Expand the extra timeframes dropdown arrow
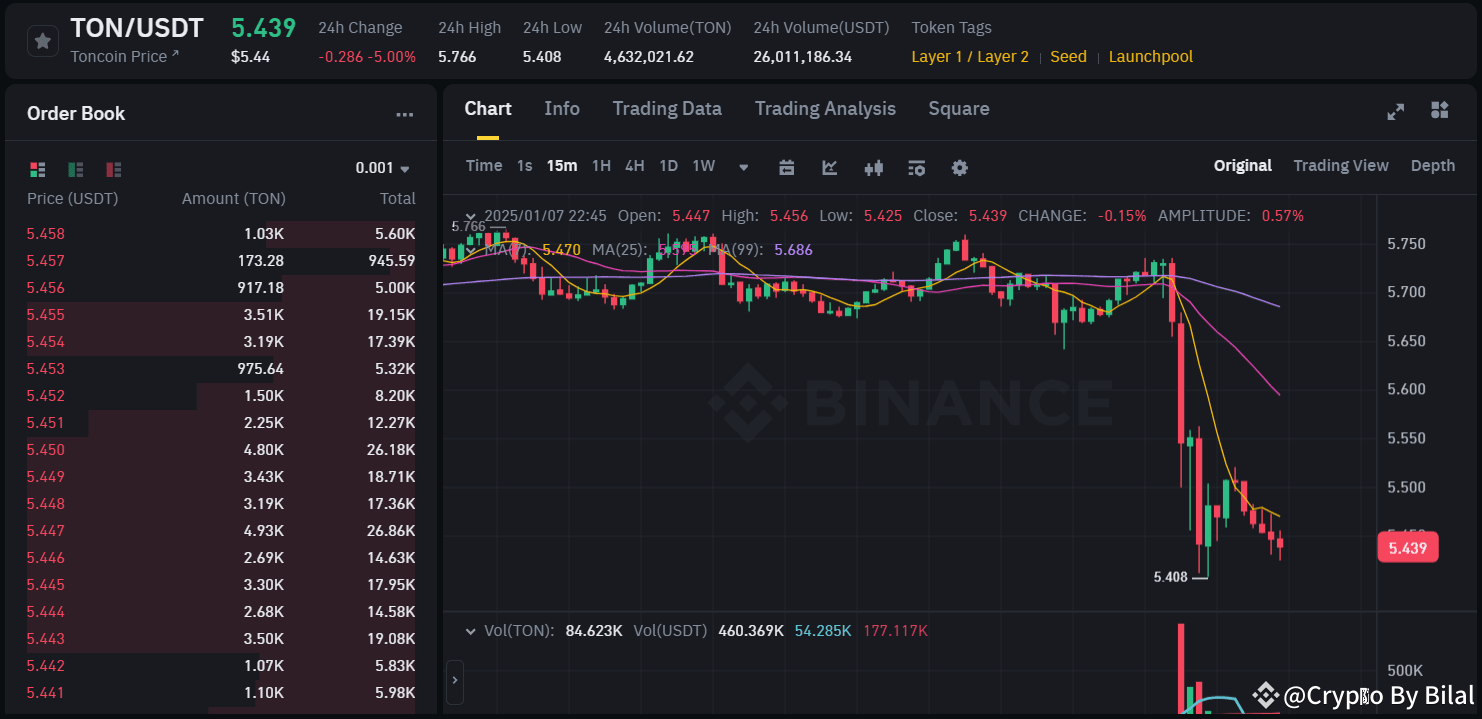The width and height of the screenshot is (1482, 719). click(743, 167)
